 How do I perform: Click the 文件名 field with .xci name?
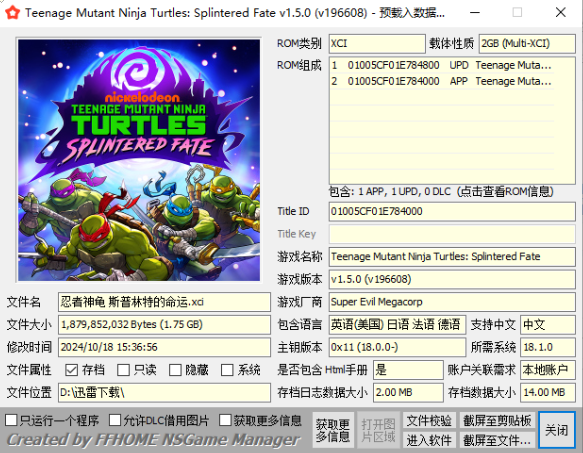click(164, 302)
